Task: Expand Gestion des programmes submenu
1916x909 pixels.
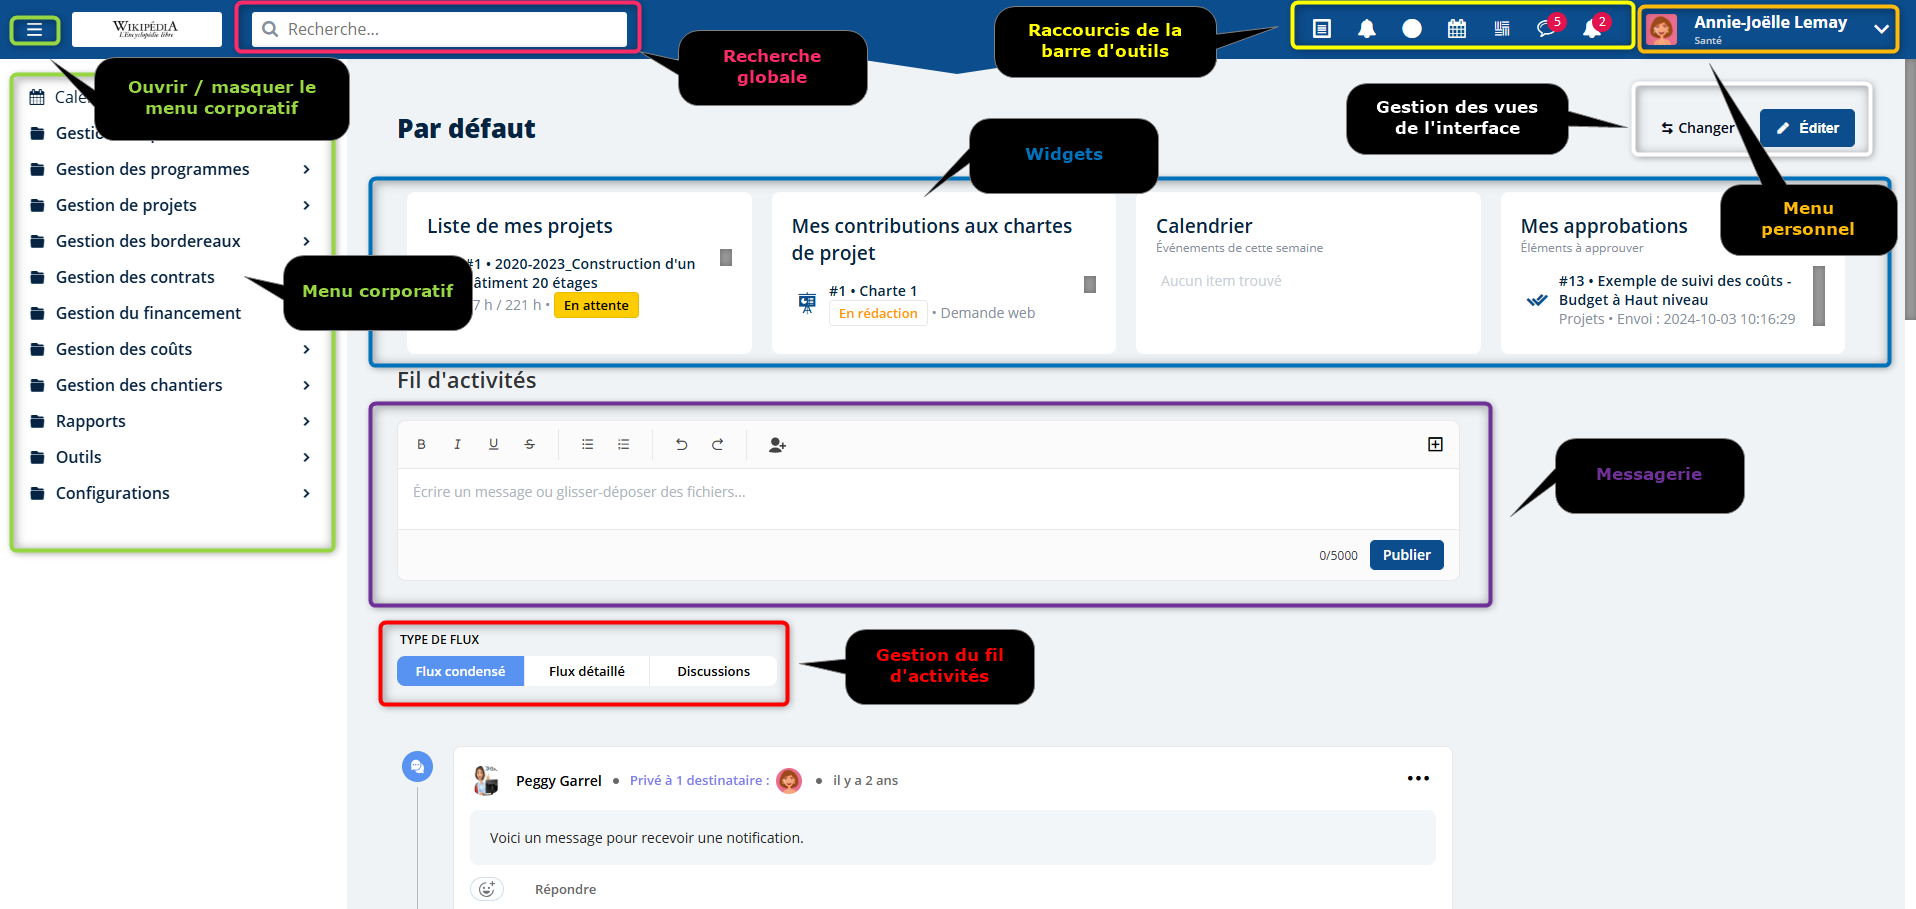Action: coord(306,169)
